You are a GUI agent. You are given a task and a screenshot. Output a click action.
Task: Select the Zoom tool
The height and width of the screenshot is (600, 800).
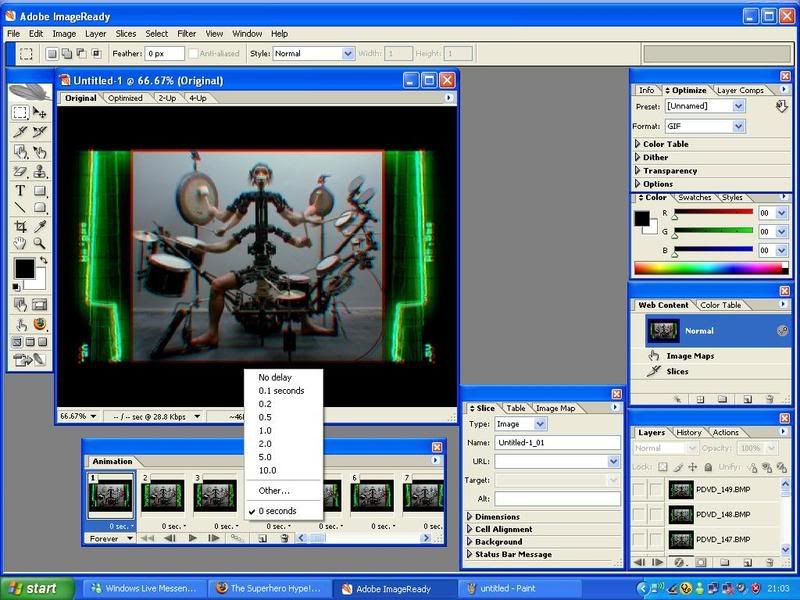click(39, 243)
